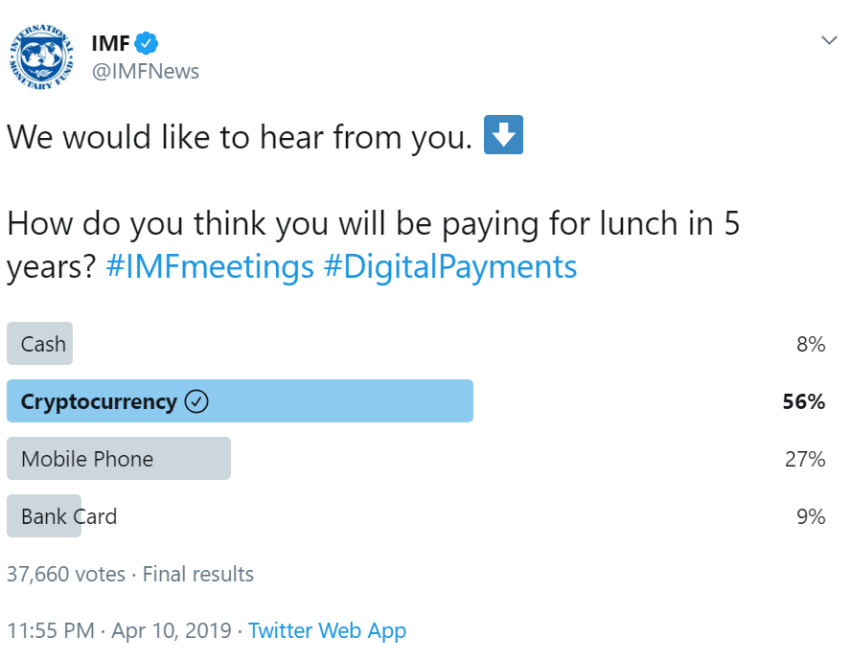This screenshot has height=660, width=851.
Task: Select the Bank Card poll option
Action: [x=68, y=516]
